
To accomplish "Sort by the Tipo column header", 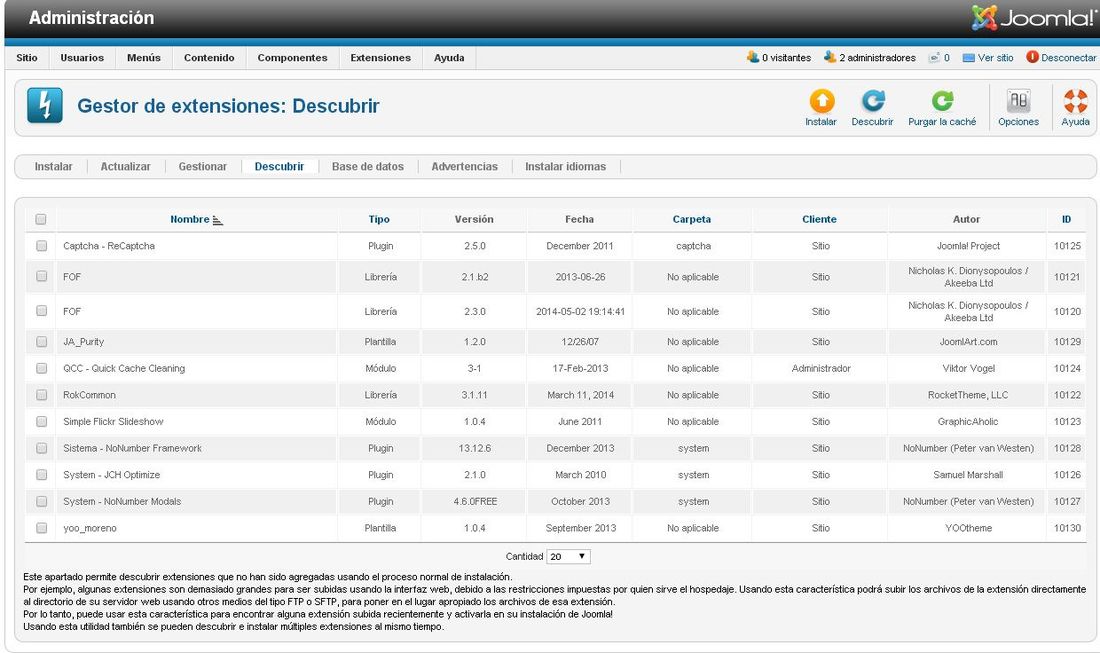I will click(379, 219).
